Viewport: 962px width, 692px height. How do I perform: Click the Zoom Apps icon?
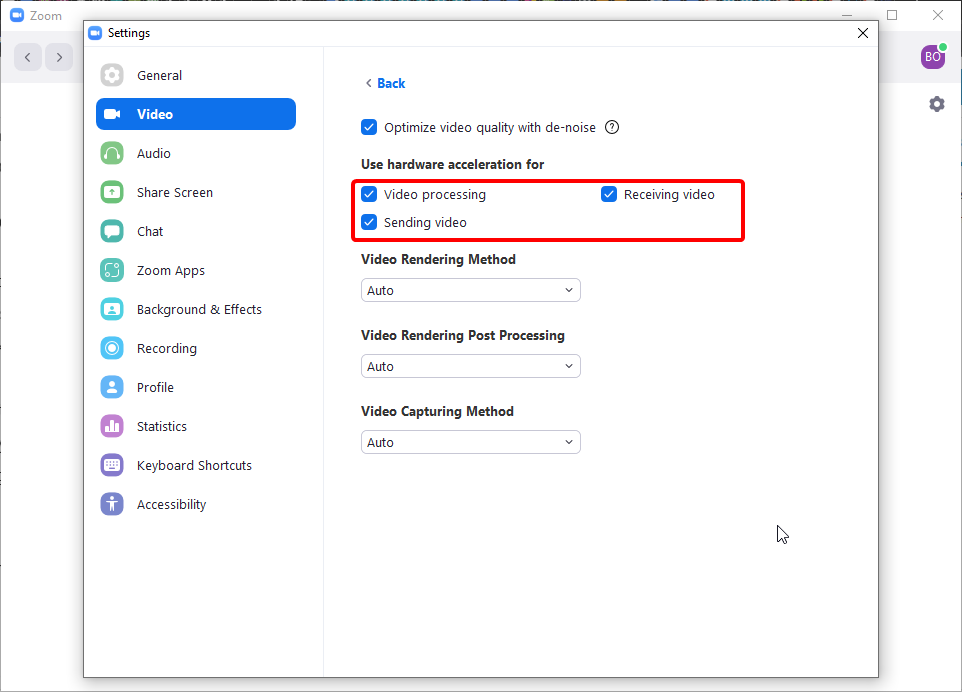click(112, 271)
